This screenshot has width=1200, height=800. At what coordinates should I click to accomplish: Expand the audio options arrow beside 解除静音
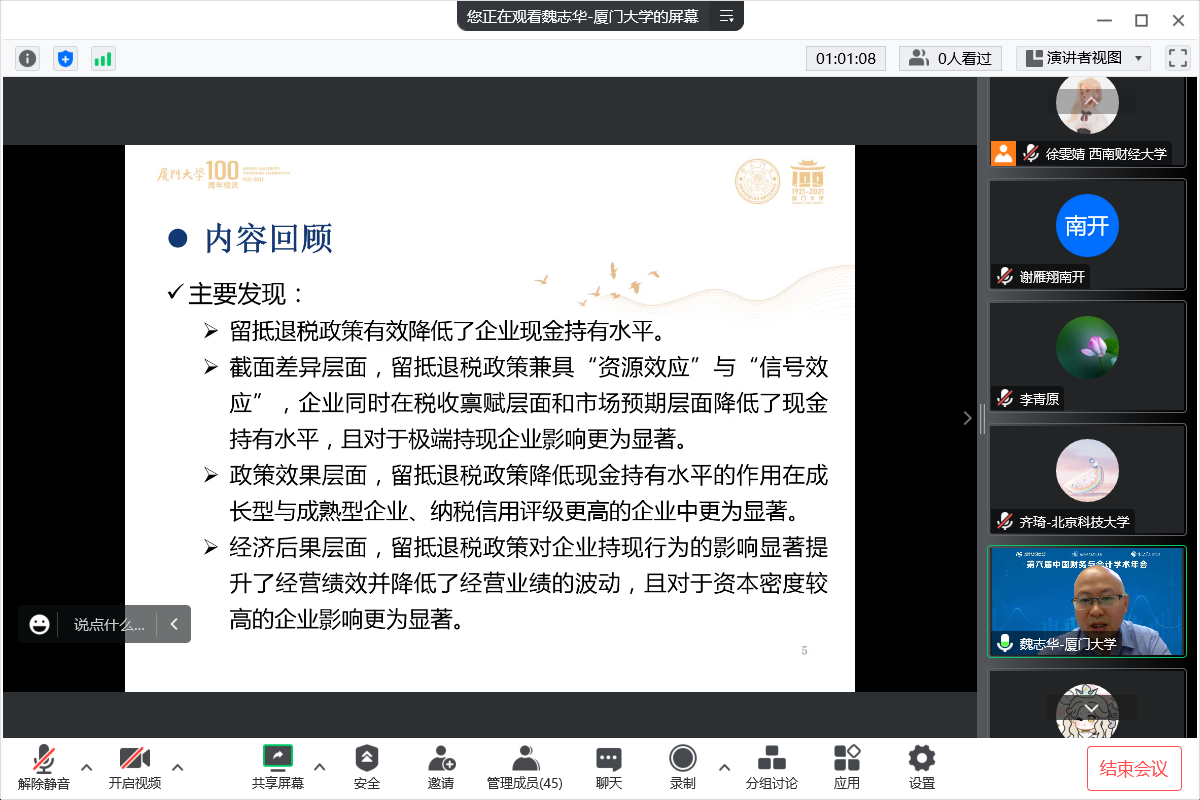(x=87, y=767)
